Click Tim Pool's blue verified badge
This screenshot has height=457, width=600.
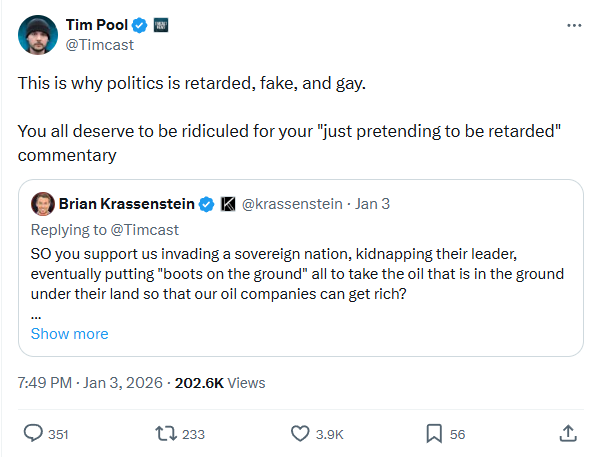(x=139, y=25)
